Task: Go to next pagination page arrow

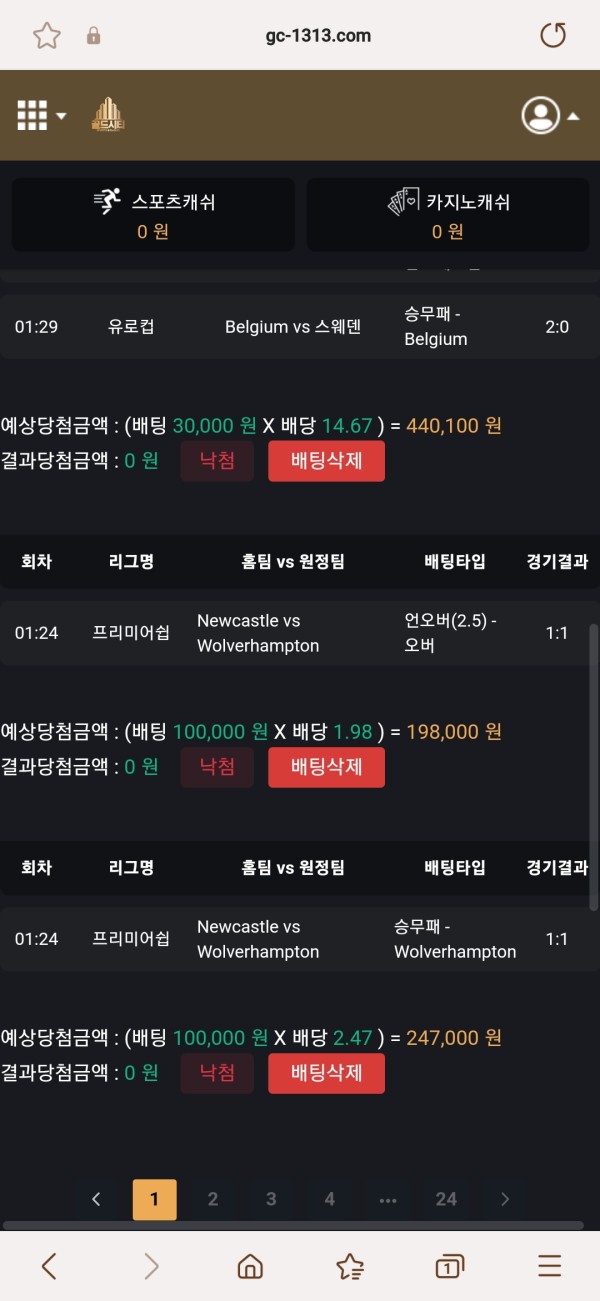Action: click(x=505, y=1199)
